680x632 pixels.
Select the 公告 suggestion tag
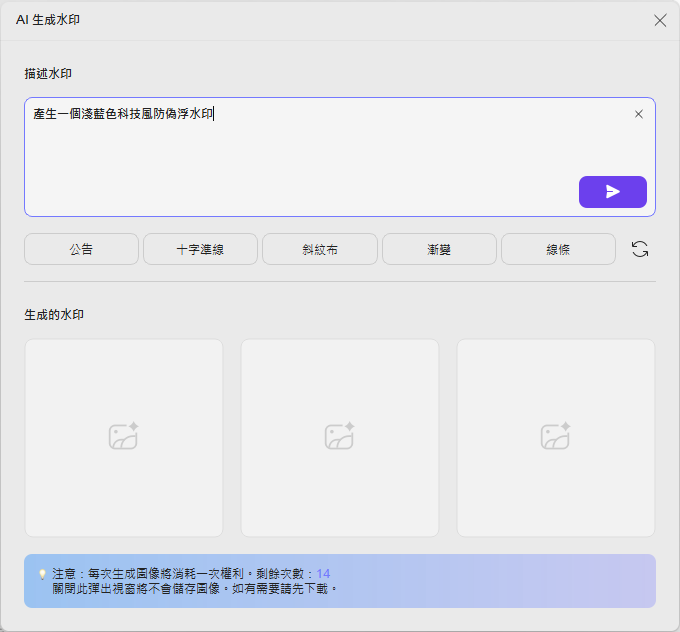(x=81, y=249)
